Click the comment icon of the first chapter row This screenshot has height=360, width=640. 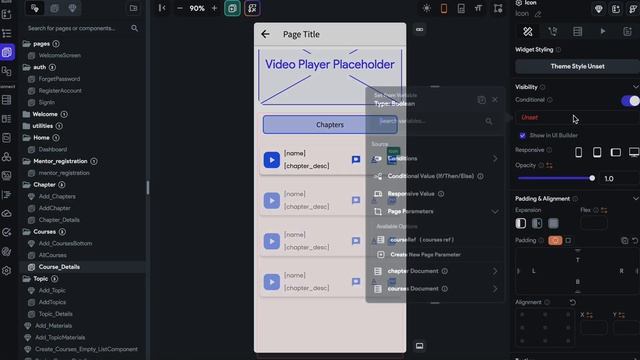(356, 160)
